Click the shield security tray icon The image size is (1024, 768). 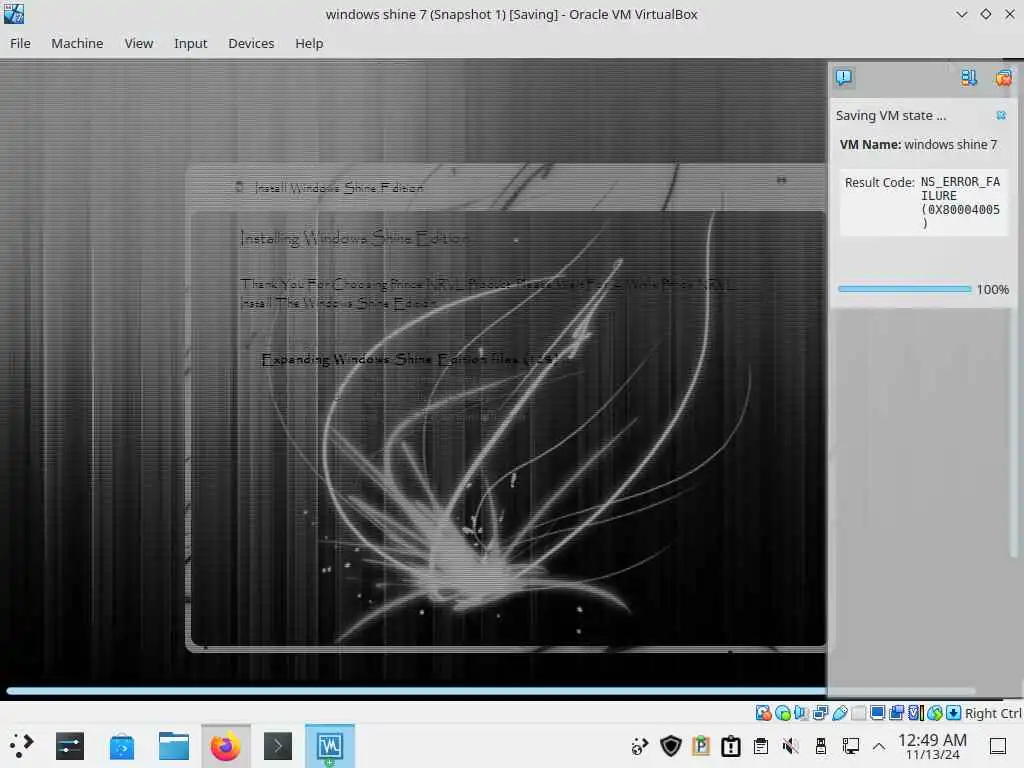(671, 745)
